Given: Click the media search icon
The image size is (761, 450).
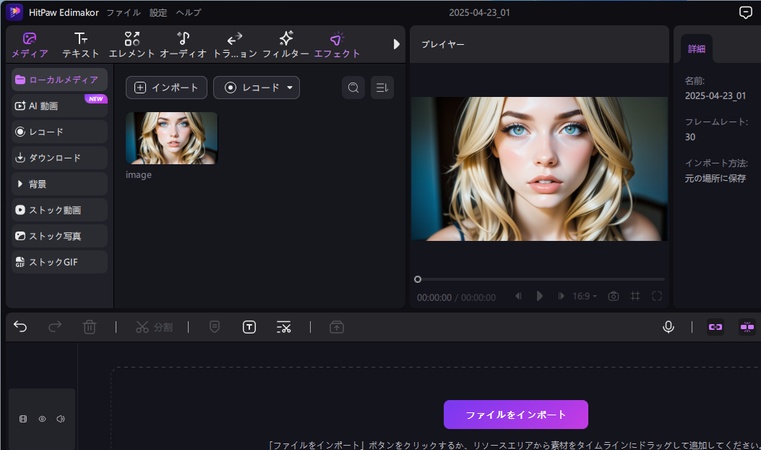Looking at the screenshot, I should pos(353,87).
